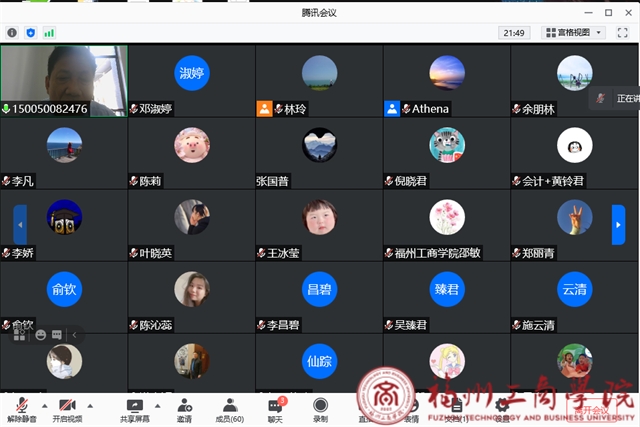Click the orange host icon beside 林玲
The width and height of the screenshot is (640, 427).
(x=264, y=109)
